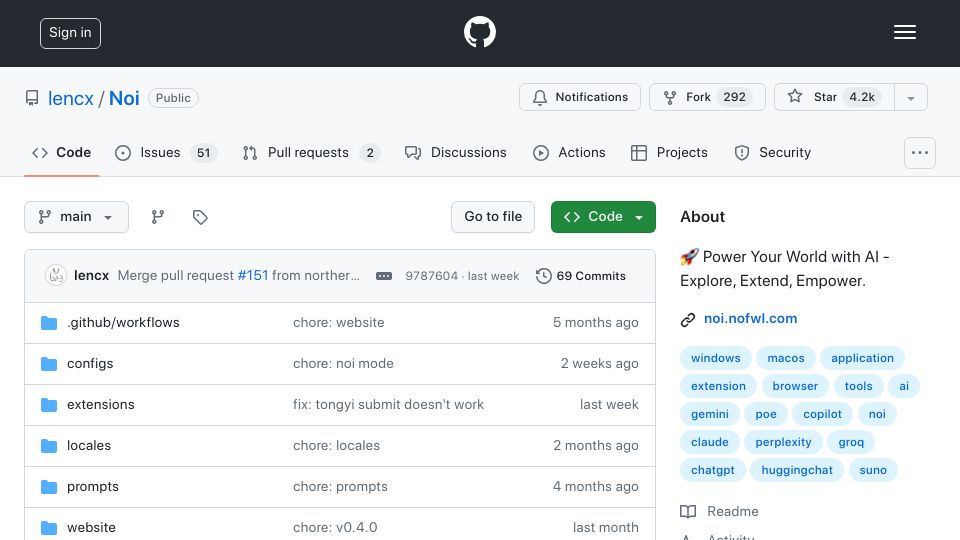Select the ai topic tag
Viewport: 960px width, 540px height.
click(904, 386)
